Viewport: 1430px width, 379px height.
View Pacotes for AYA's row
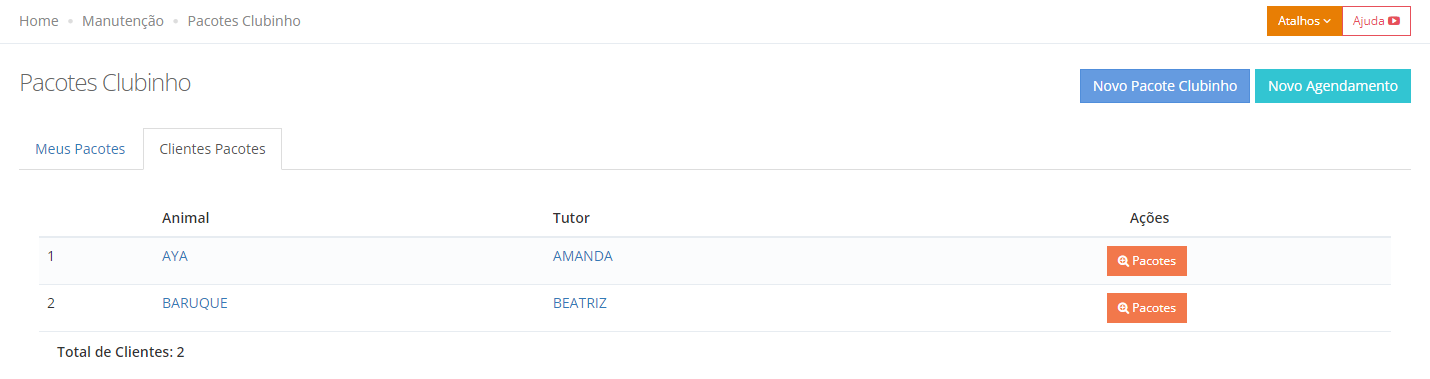tap(1147, 261)
